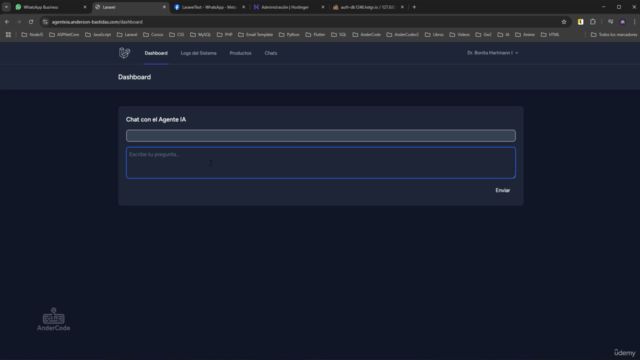Open the Dashboard navigation tab
The width and height of the screenshot is (640, 360).
coord(156,53)
